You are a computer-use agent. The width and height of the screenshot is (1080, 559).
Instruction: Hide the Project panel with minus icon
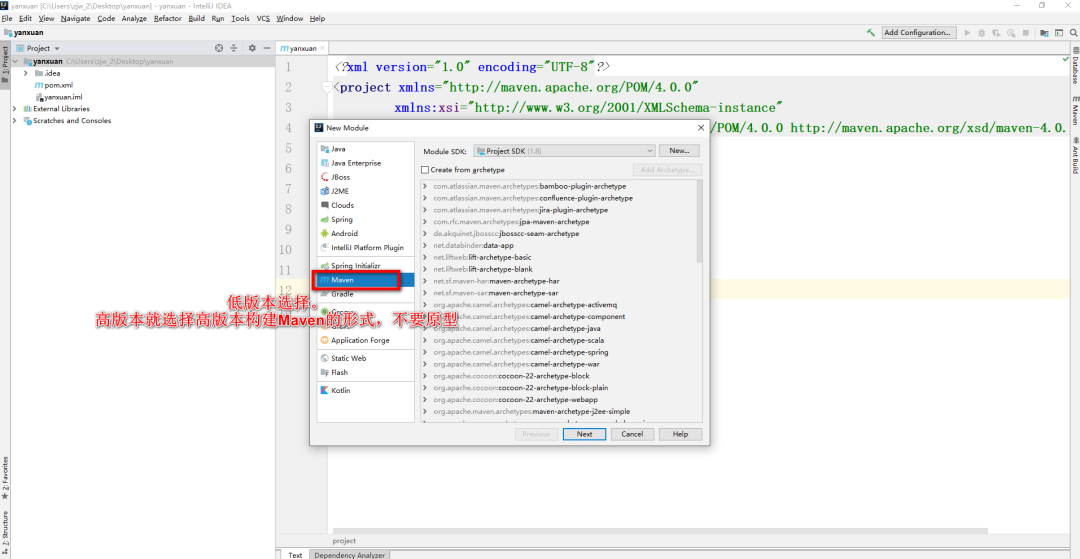pyautogui.click(x=267, y=48)
